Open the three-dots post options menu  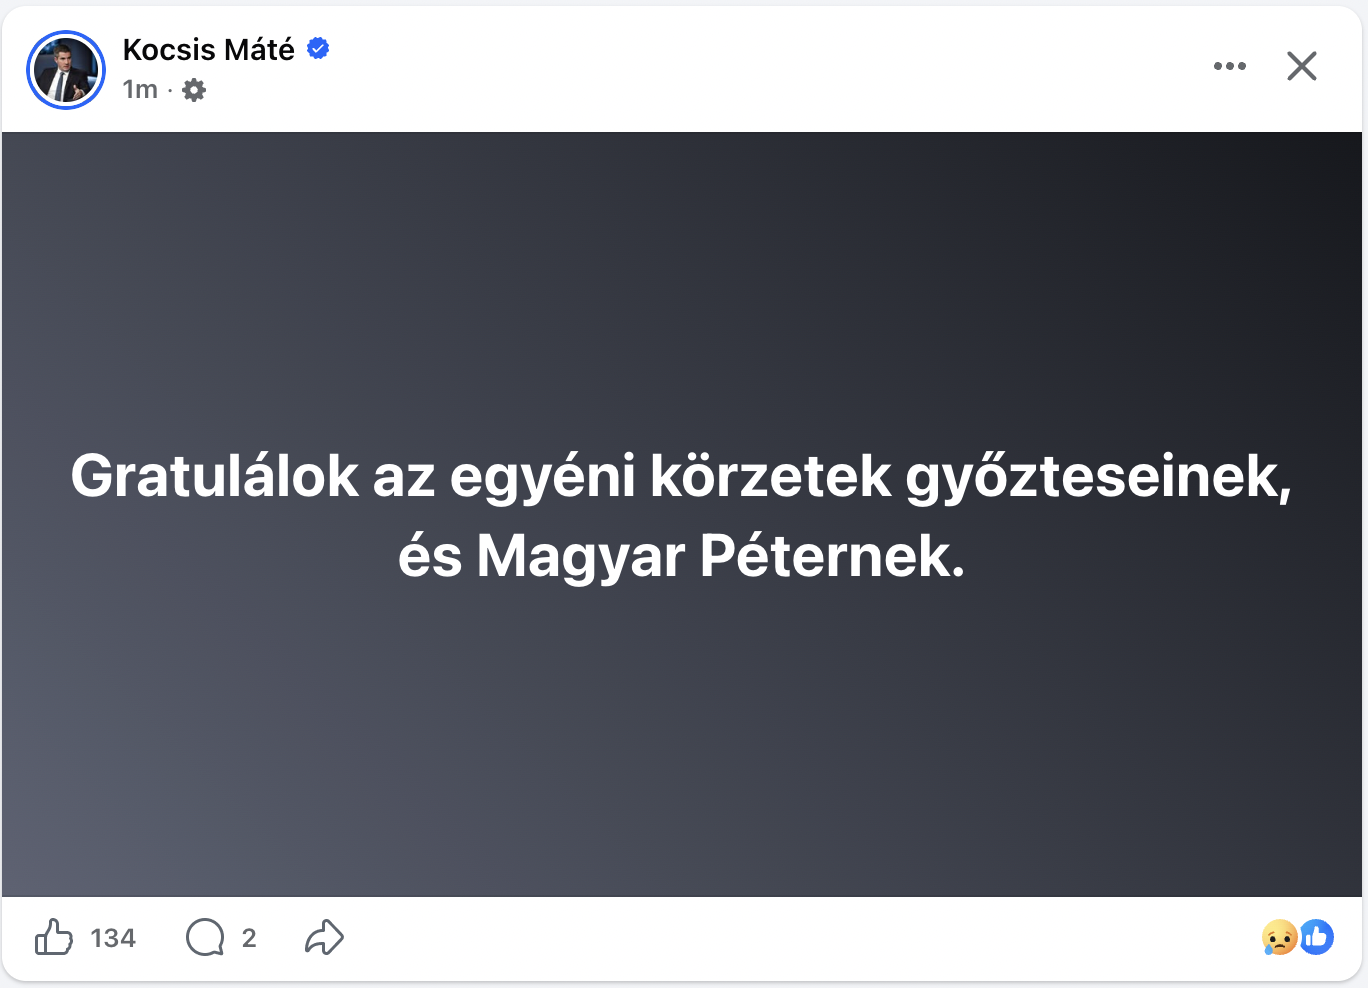pyautogui.click(x=1229, y=66)
